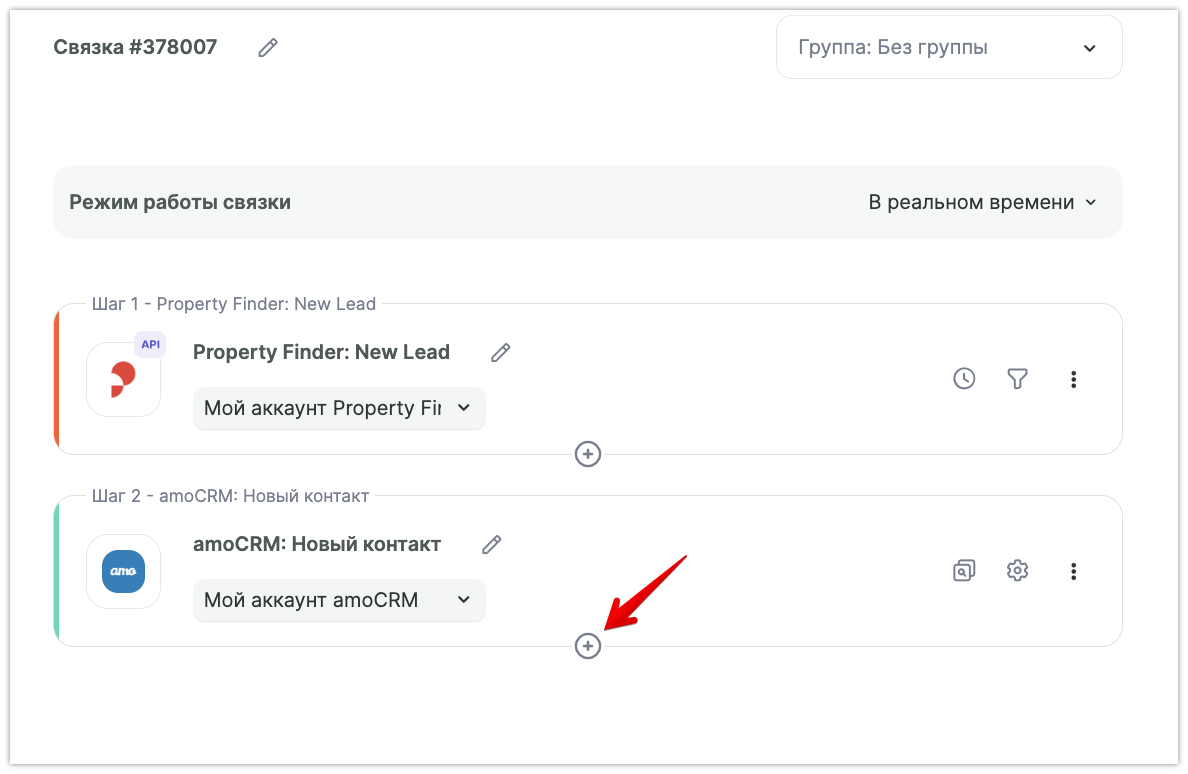Screen dimensions: 1188x774
Task: Click the API badge on step 1
Action: (150, 344)
